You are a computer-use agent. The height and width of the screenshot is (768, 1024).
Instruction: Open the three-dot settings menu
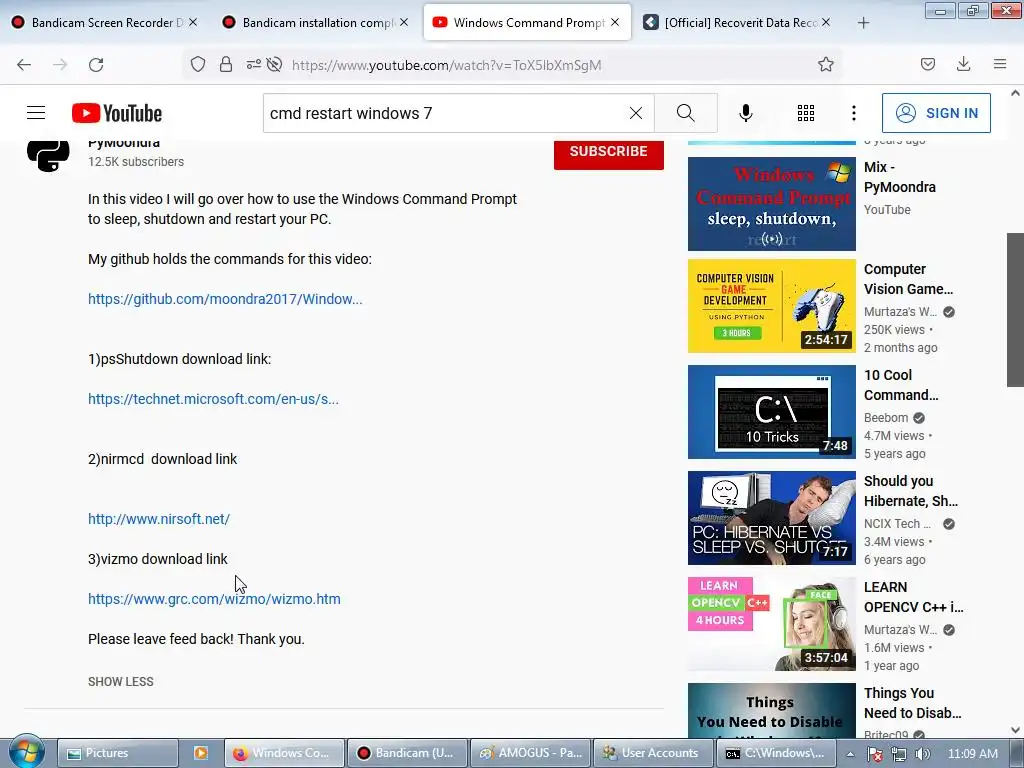[x=854, y=113]
